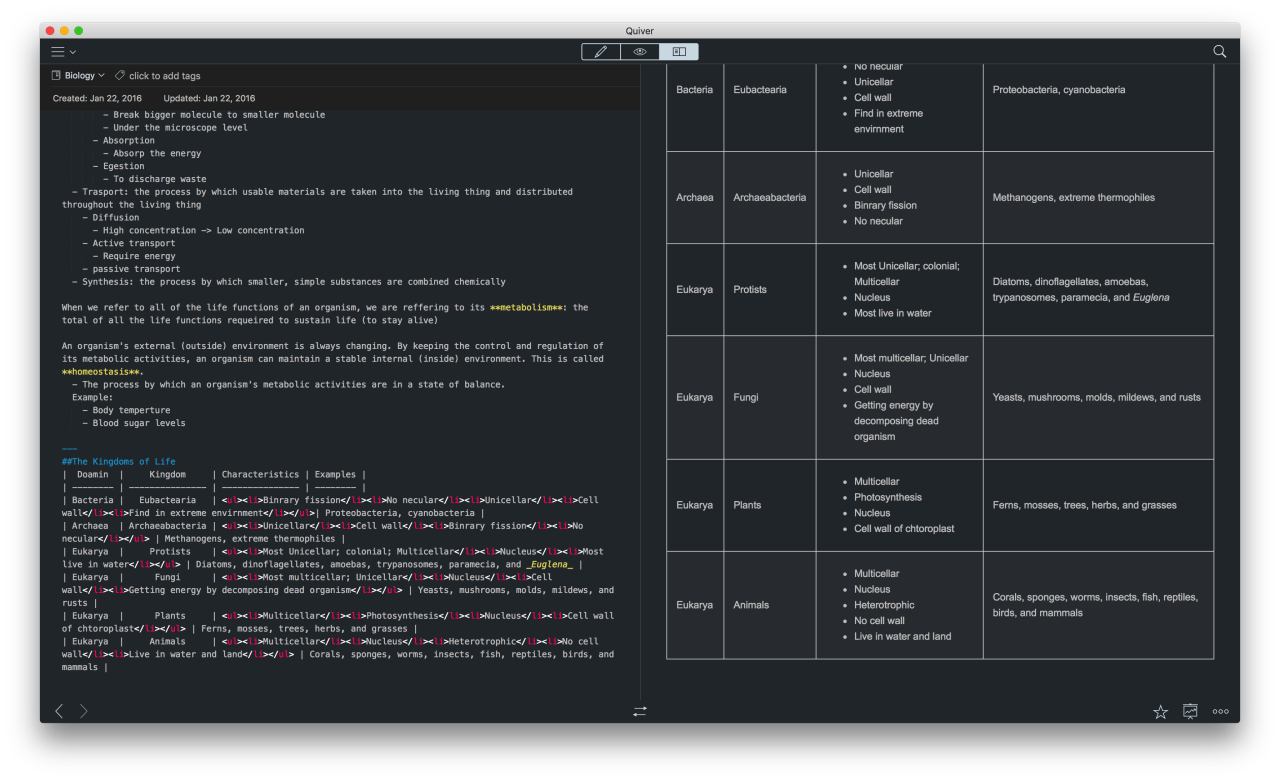Click the 'Archaea' domain cell in the preview
Viewport: 1280px width, 780px height.
click(695, 198)
